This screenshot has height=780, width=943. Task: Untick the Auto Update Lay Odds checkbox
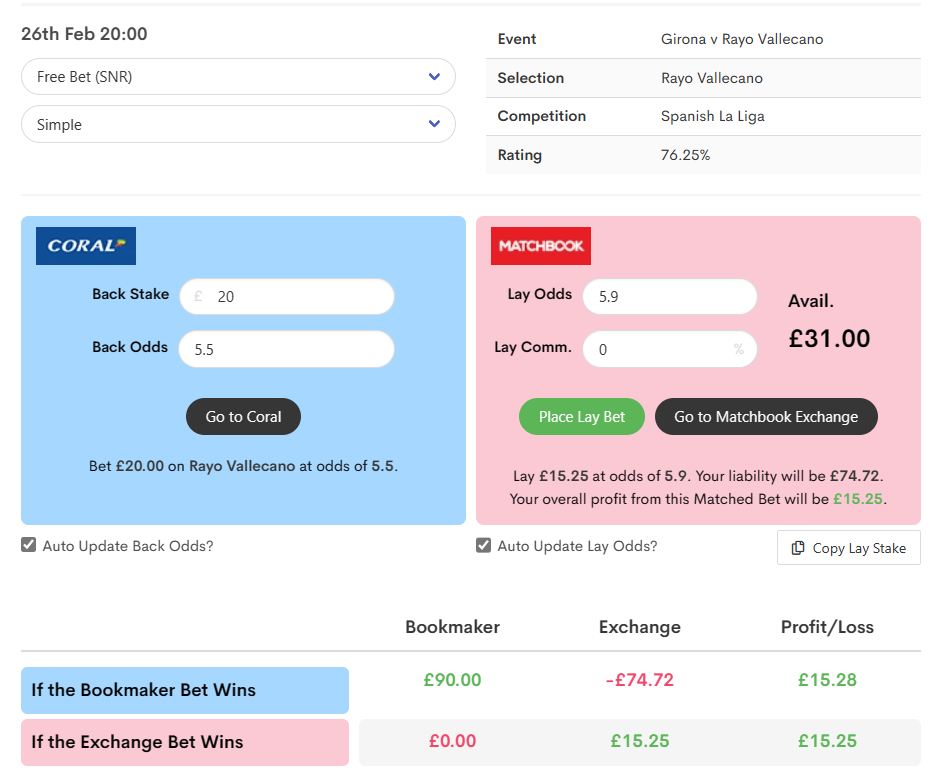click(x=484, y=546)
